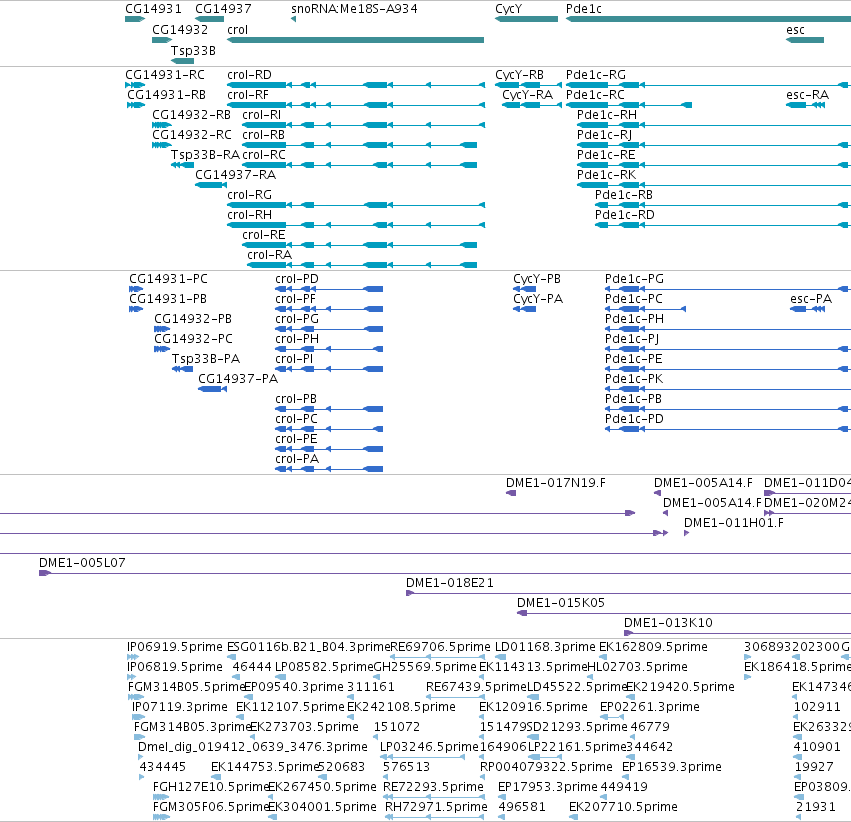Select transcript CG14931-RC
Screen dimensions: 851x822
(x=135, y=85)
